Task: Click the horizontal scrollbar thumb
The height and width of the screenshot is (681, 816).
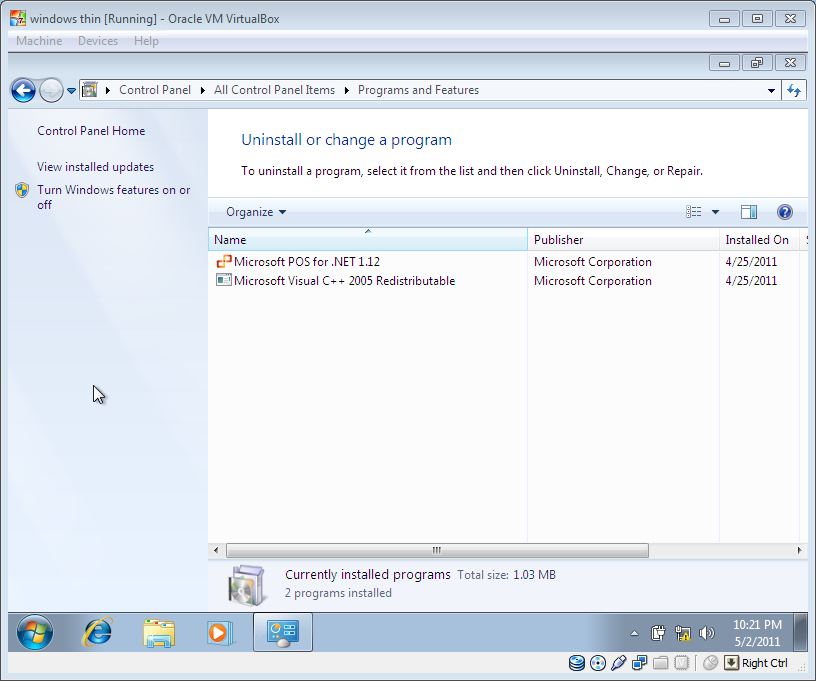Action: click(437, 550)
